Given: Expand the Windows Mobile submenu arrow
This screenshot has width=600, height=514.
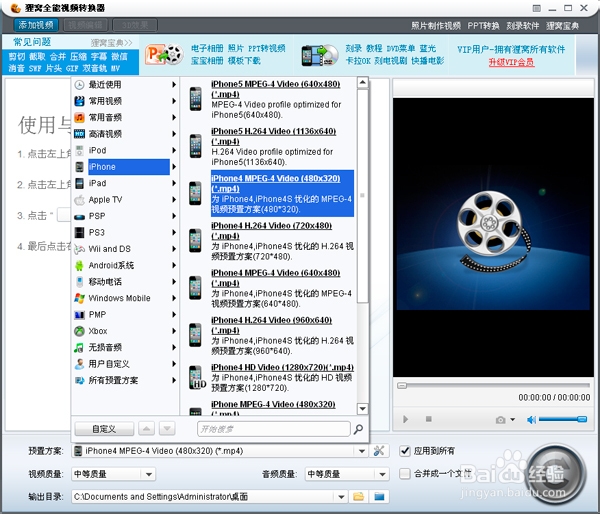Looking at the screenshot, I should [x=174, y=298].
